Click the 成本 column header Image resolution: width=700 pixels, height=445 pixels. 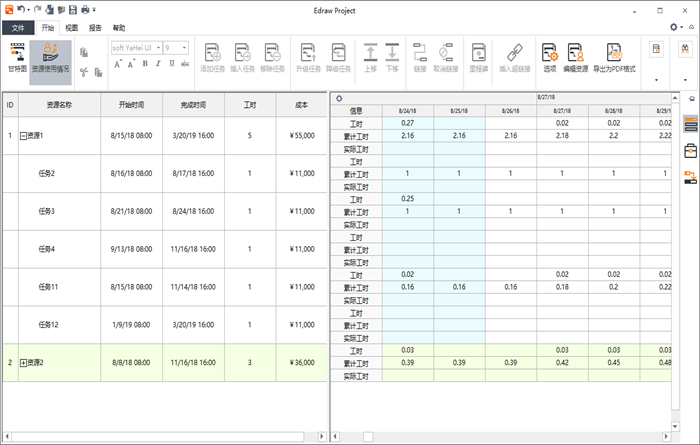pyautogui.click(x=301, y=105)
